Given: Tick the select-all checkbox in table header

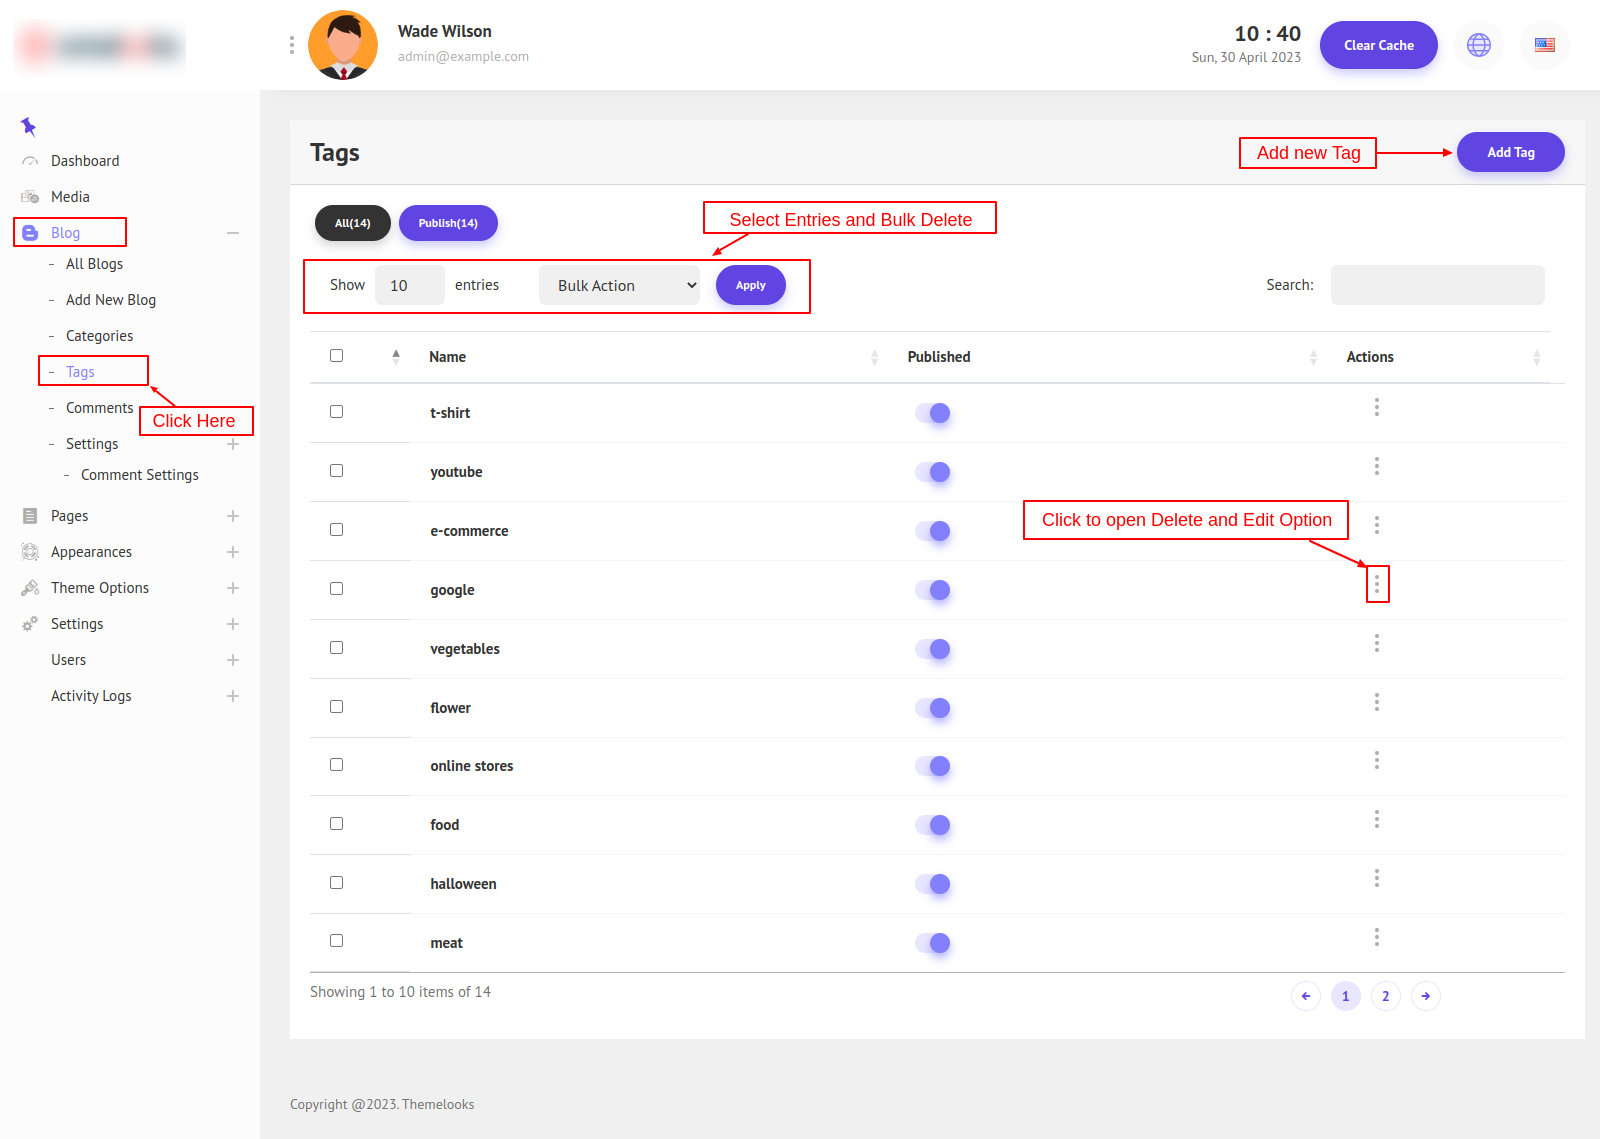Looking at the screenshot, I should [337, 356].
